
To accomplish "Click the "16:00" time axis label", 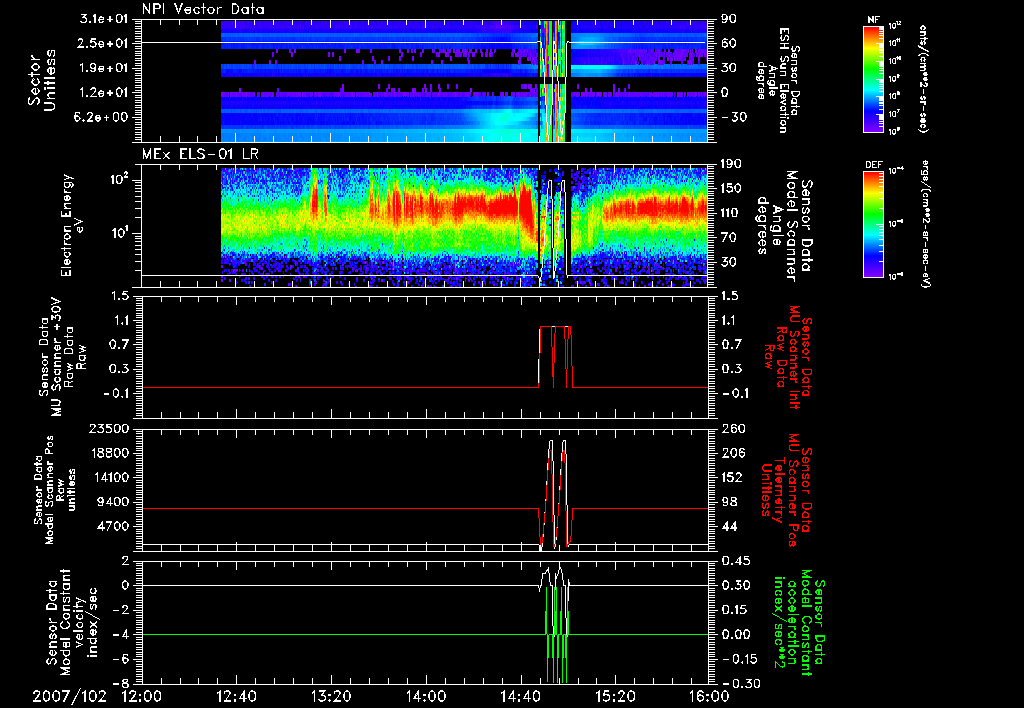I will point(709,697).
